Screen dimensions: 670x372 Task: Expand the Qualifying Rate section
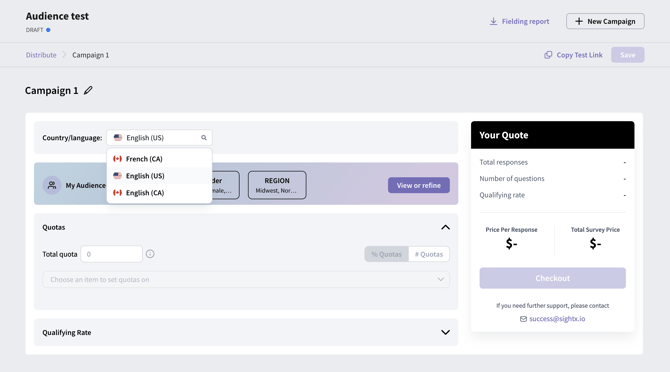[x=445, y=332]
